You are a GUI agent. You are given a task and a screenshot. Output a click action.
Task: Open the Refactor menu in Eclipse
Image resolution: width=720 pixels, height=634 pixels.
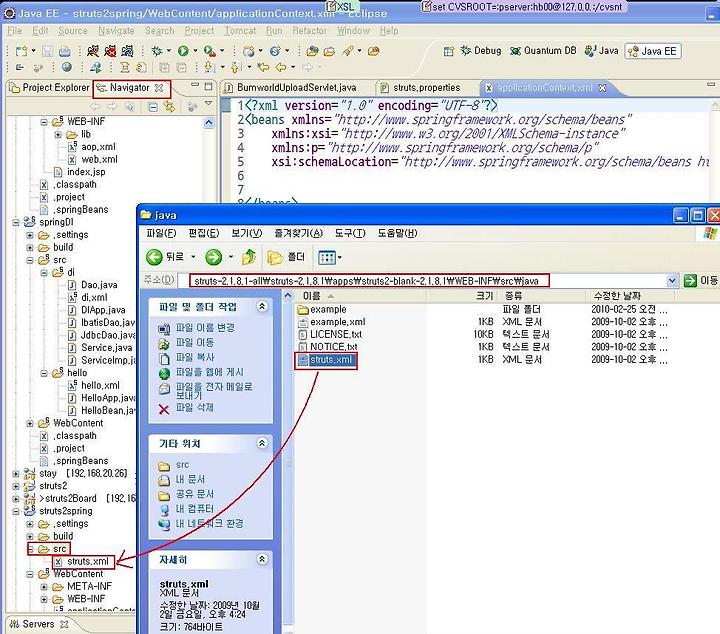tap(309, 31)
